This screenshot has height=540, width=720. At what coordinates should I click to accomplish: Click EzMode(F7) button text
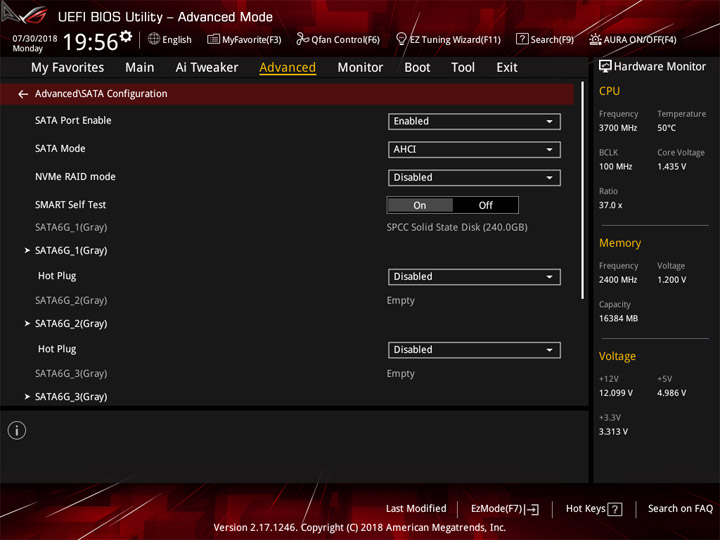click(x=497, y=509)
